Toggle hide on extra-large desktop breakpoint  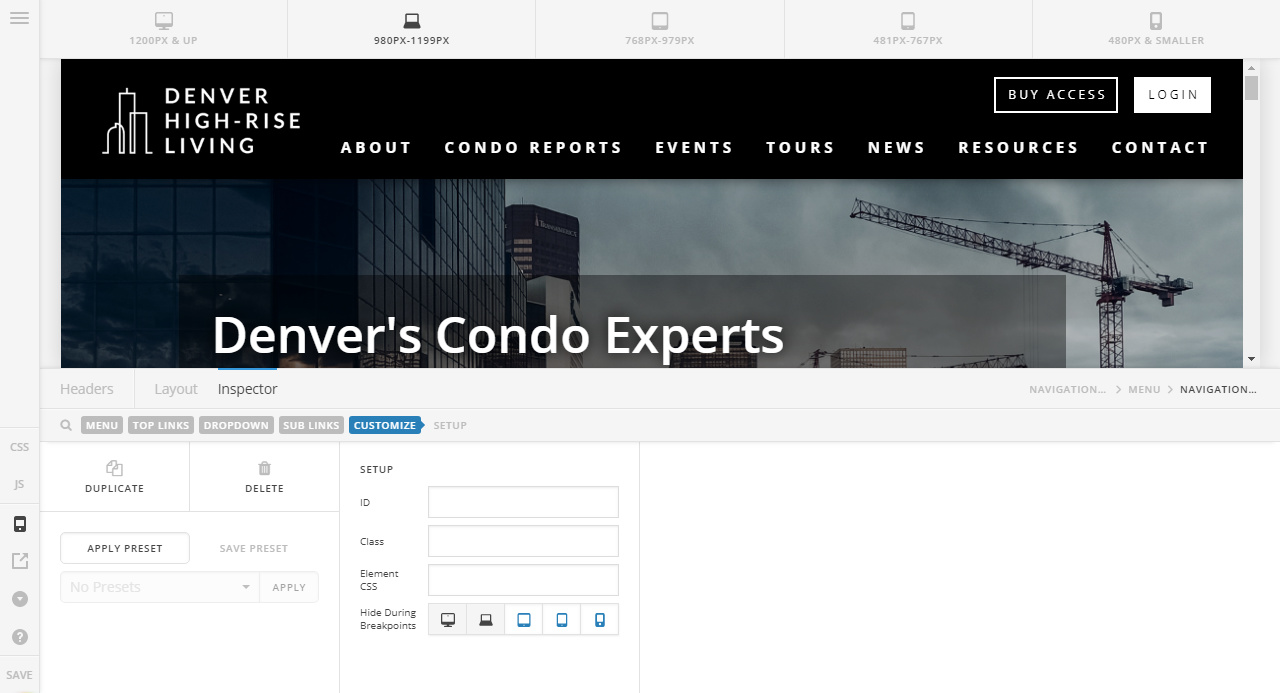[x=448, y=620]
